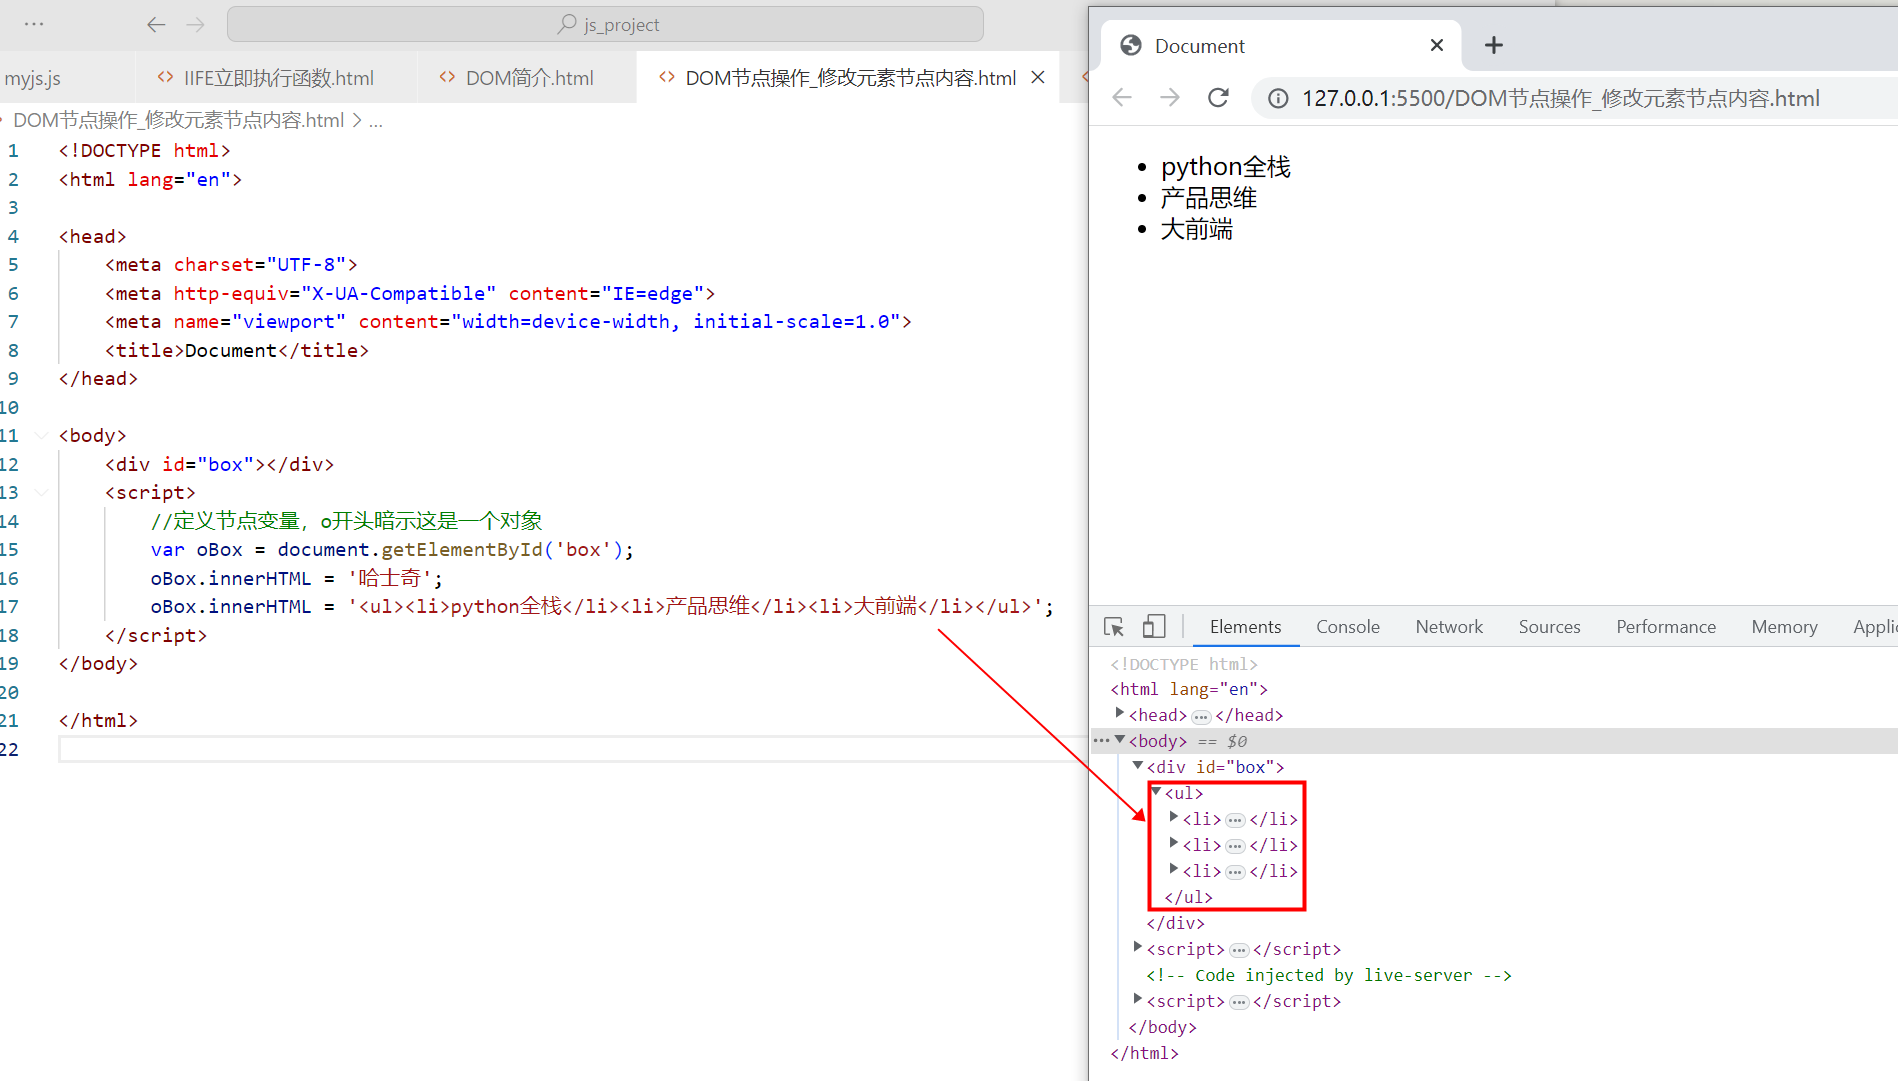
Task: Select the closing </ul> tag in Elements
Action: click(1188, 897)
